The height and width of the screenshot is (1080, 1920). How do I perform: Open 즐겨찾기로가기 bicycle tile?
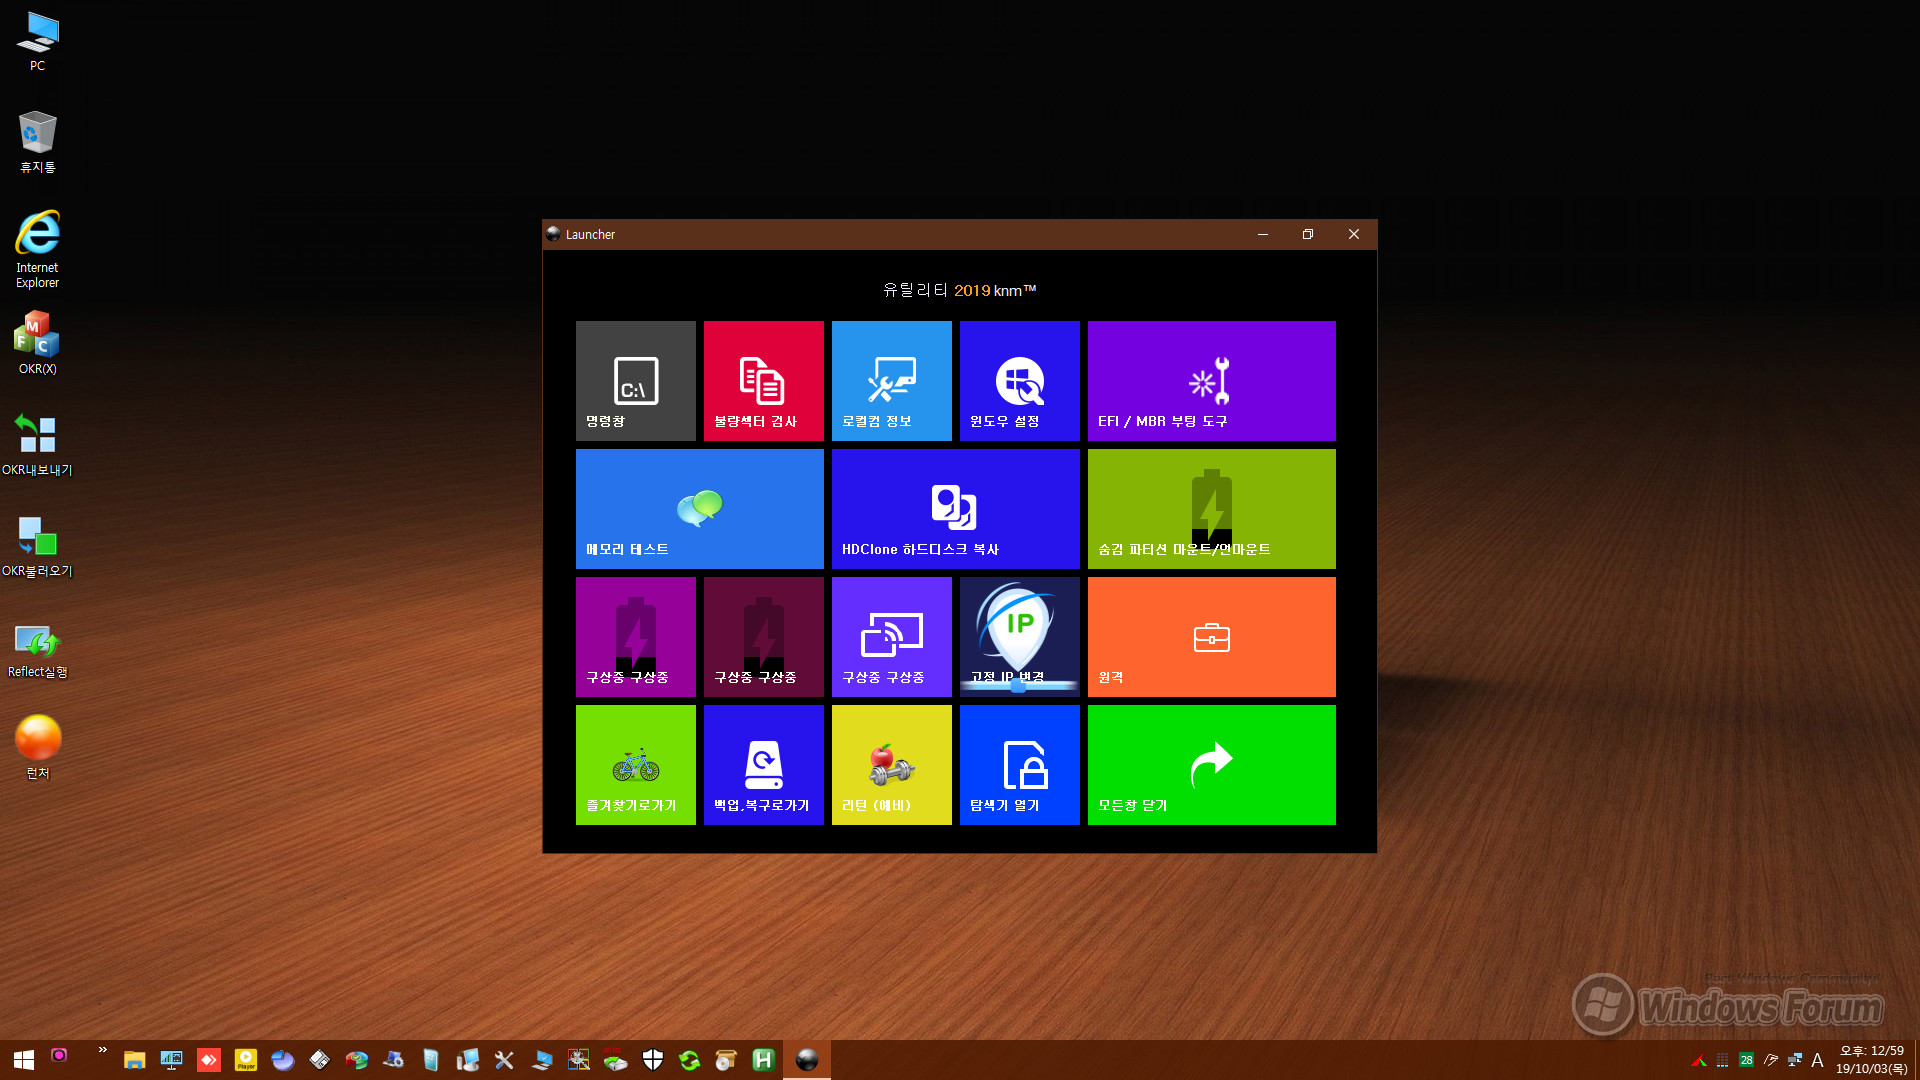coord(635,765)
